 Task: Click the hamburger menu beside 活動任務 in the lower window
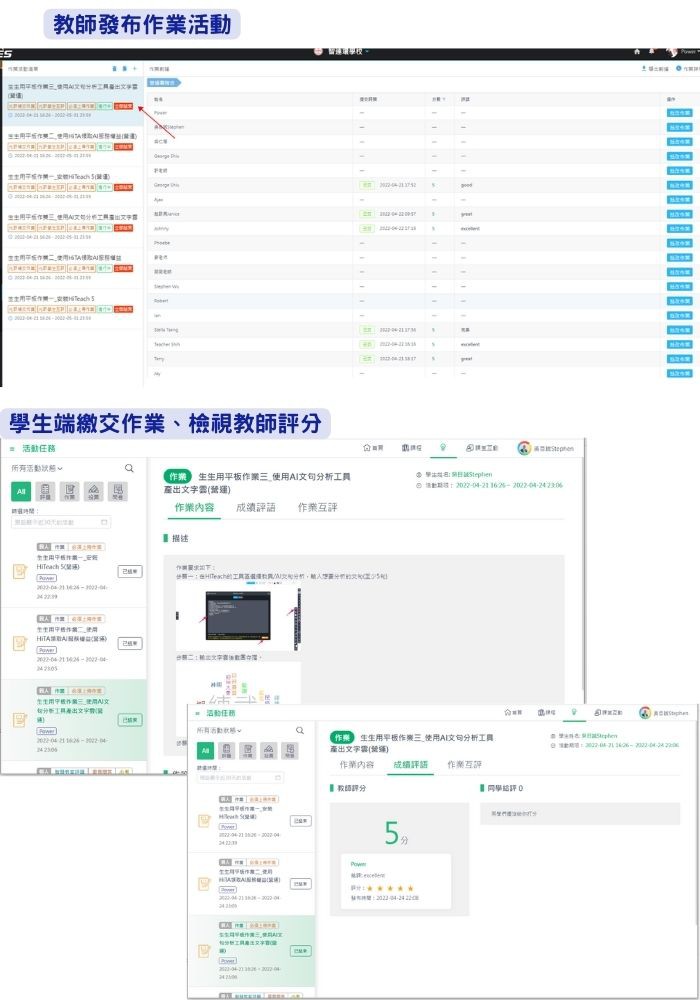tap(196, 713)
